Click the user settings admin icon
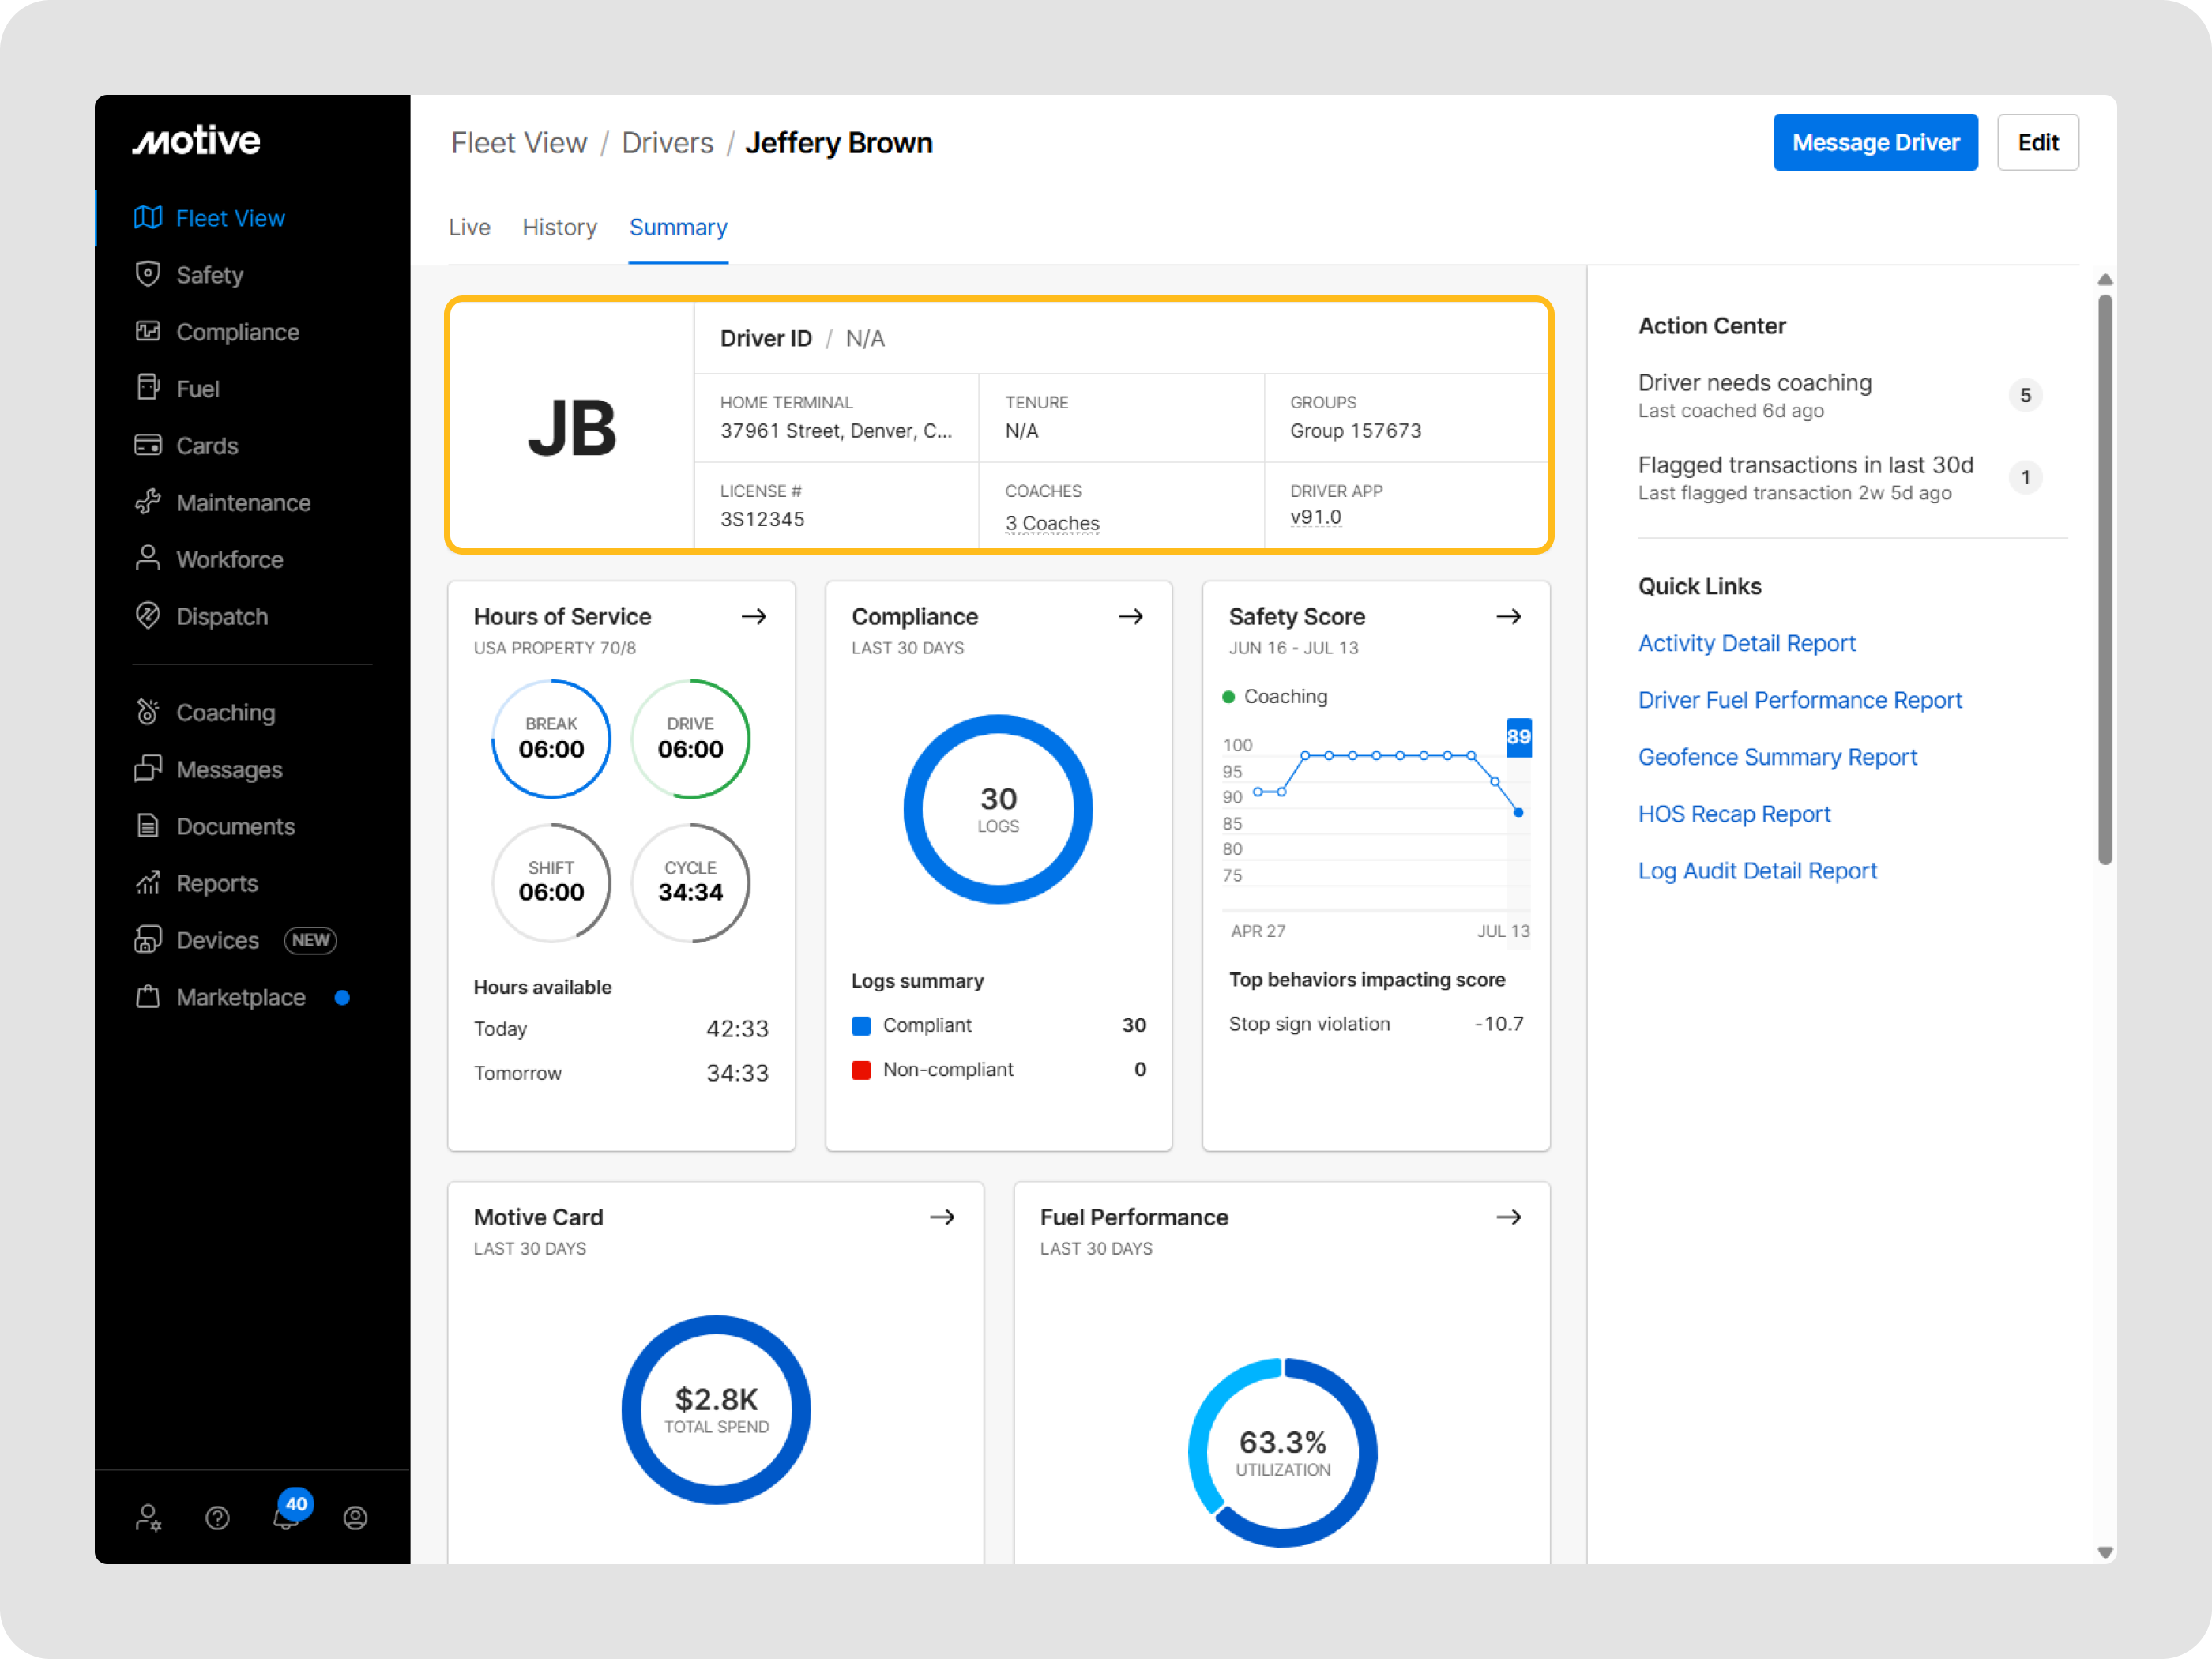The width and height of the screenshot is (2212, 1659). (x=148, y=1518)
